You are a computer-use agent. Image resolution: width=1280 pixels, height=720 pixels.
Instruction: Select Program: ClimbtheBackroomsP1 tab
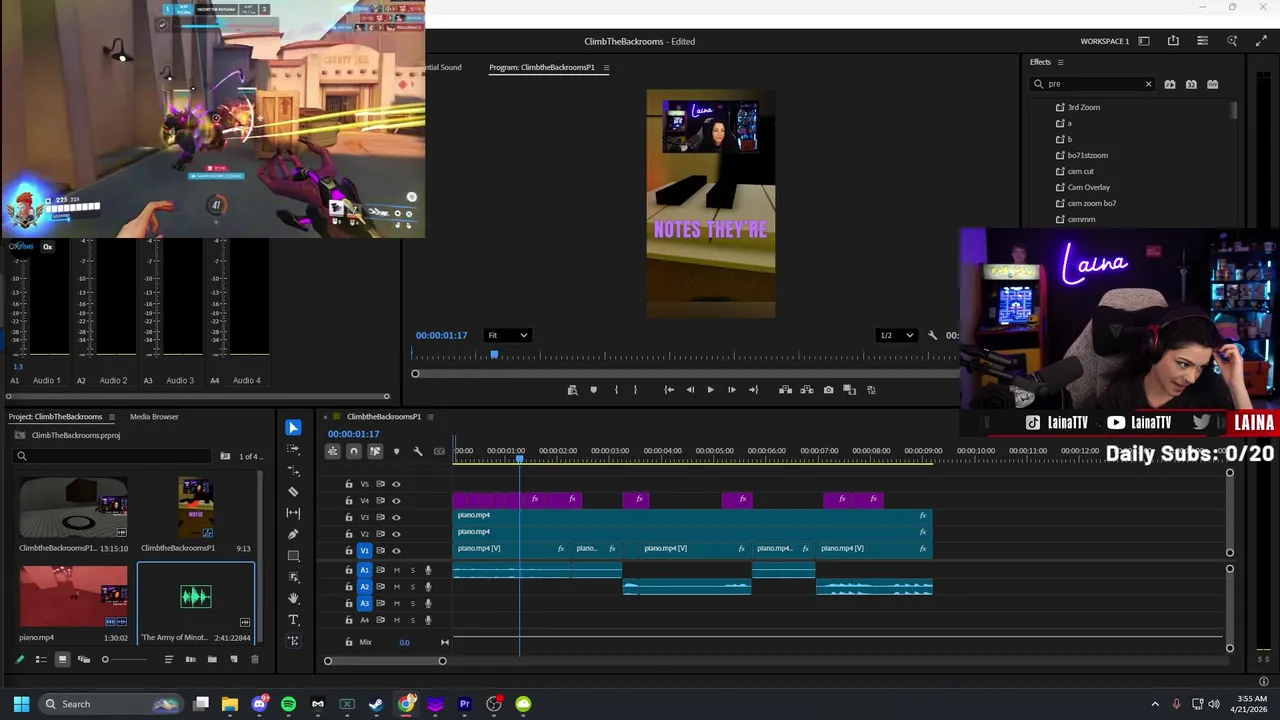point(542,68)
